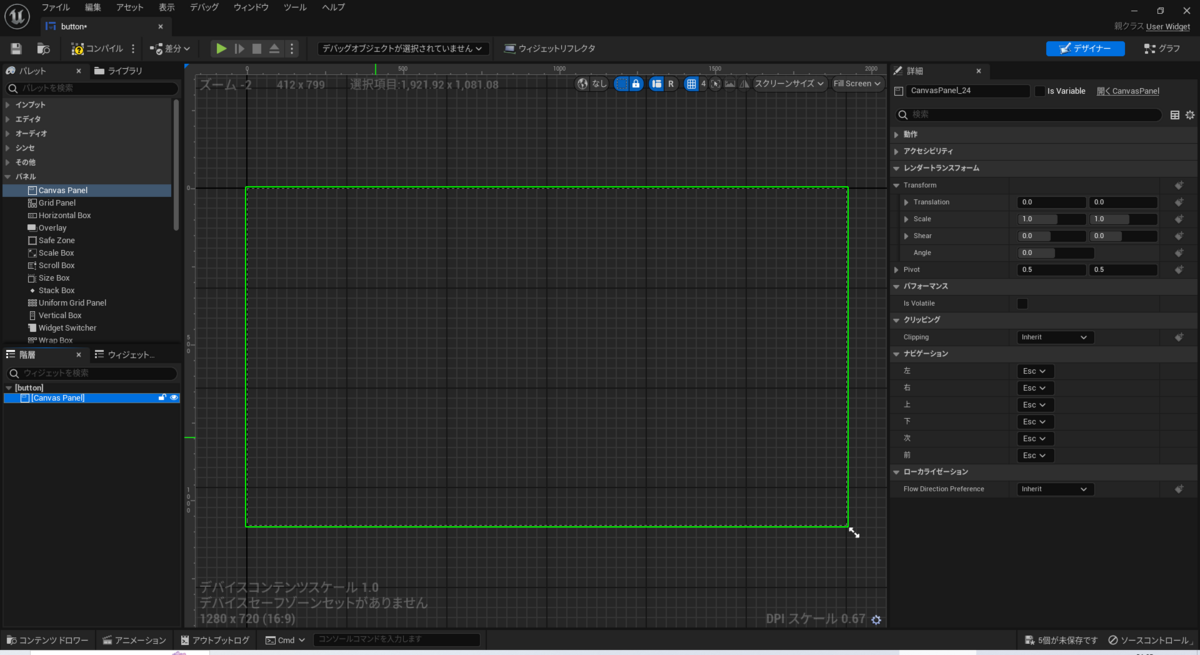Click the flip preview triangle icon
The image size is (1200, 655).
[746, 84]
